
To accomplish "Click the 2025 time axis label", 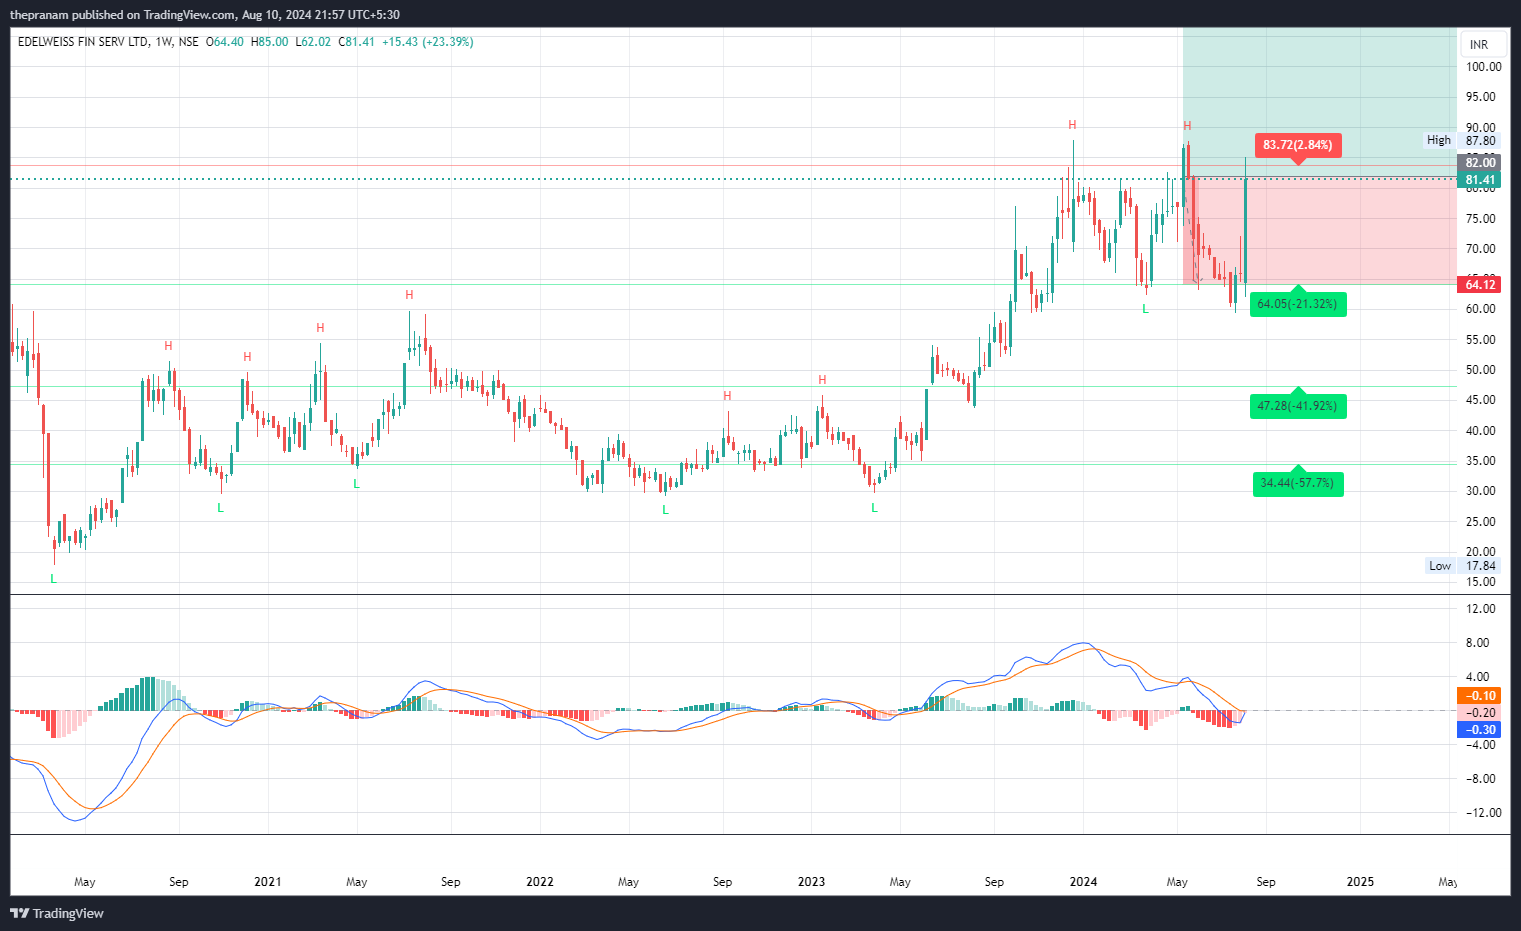I will 1360,882.
